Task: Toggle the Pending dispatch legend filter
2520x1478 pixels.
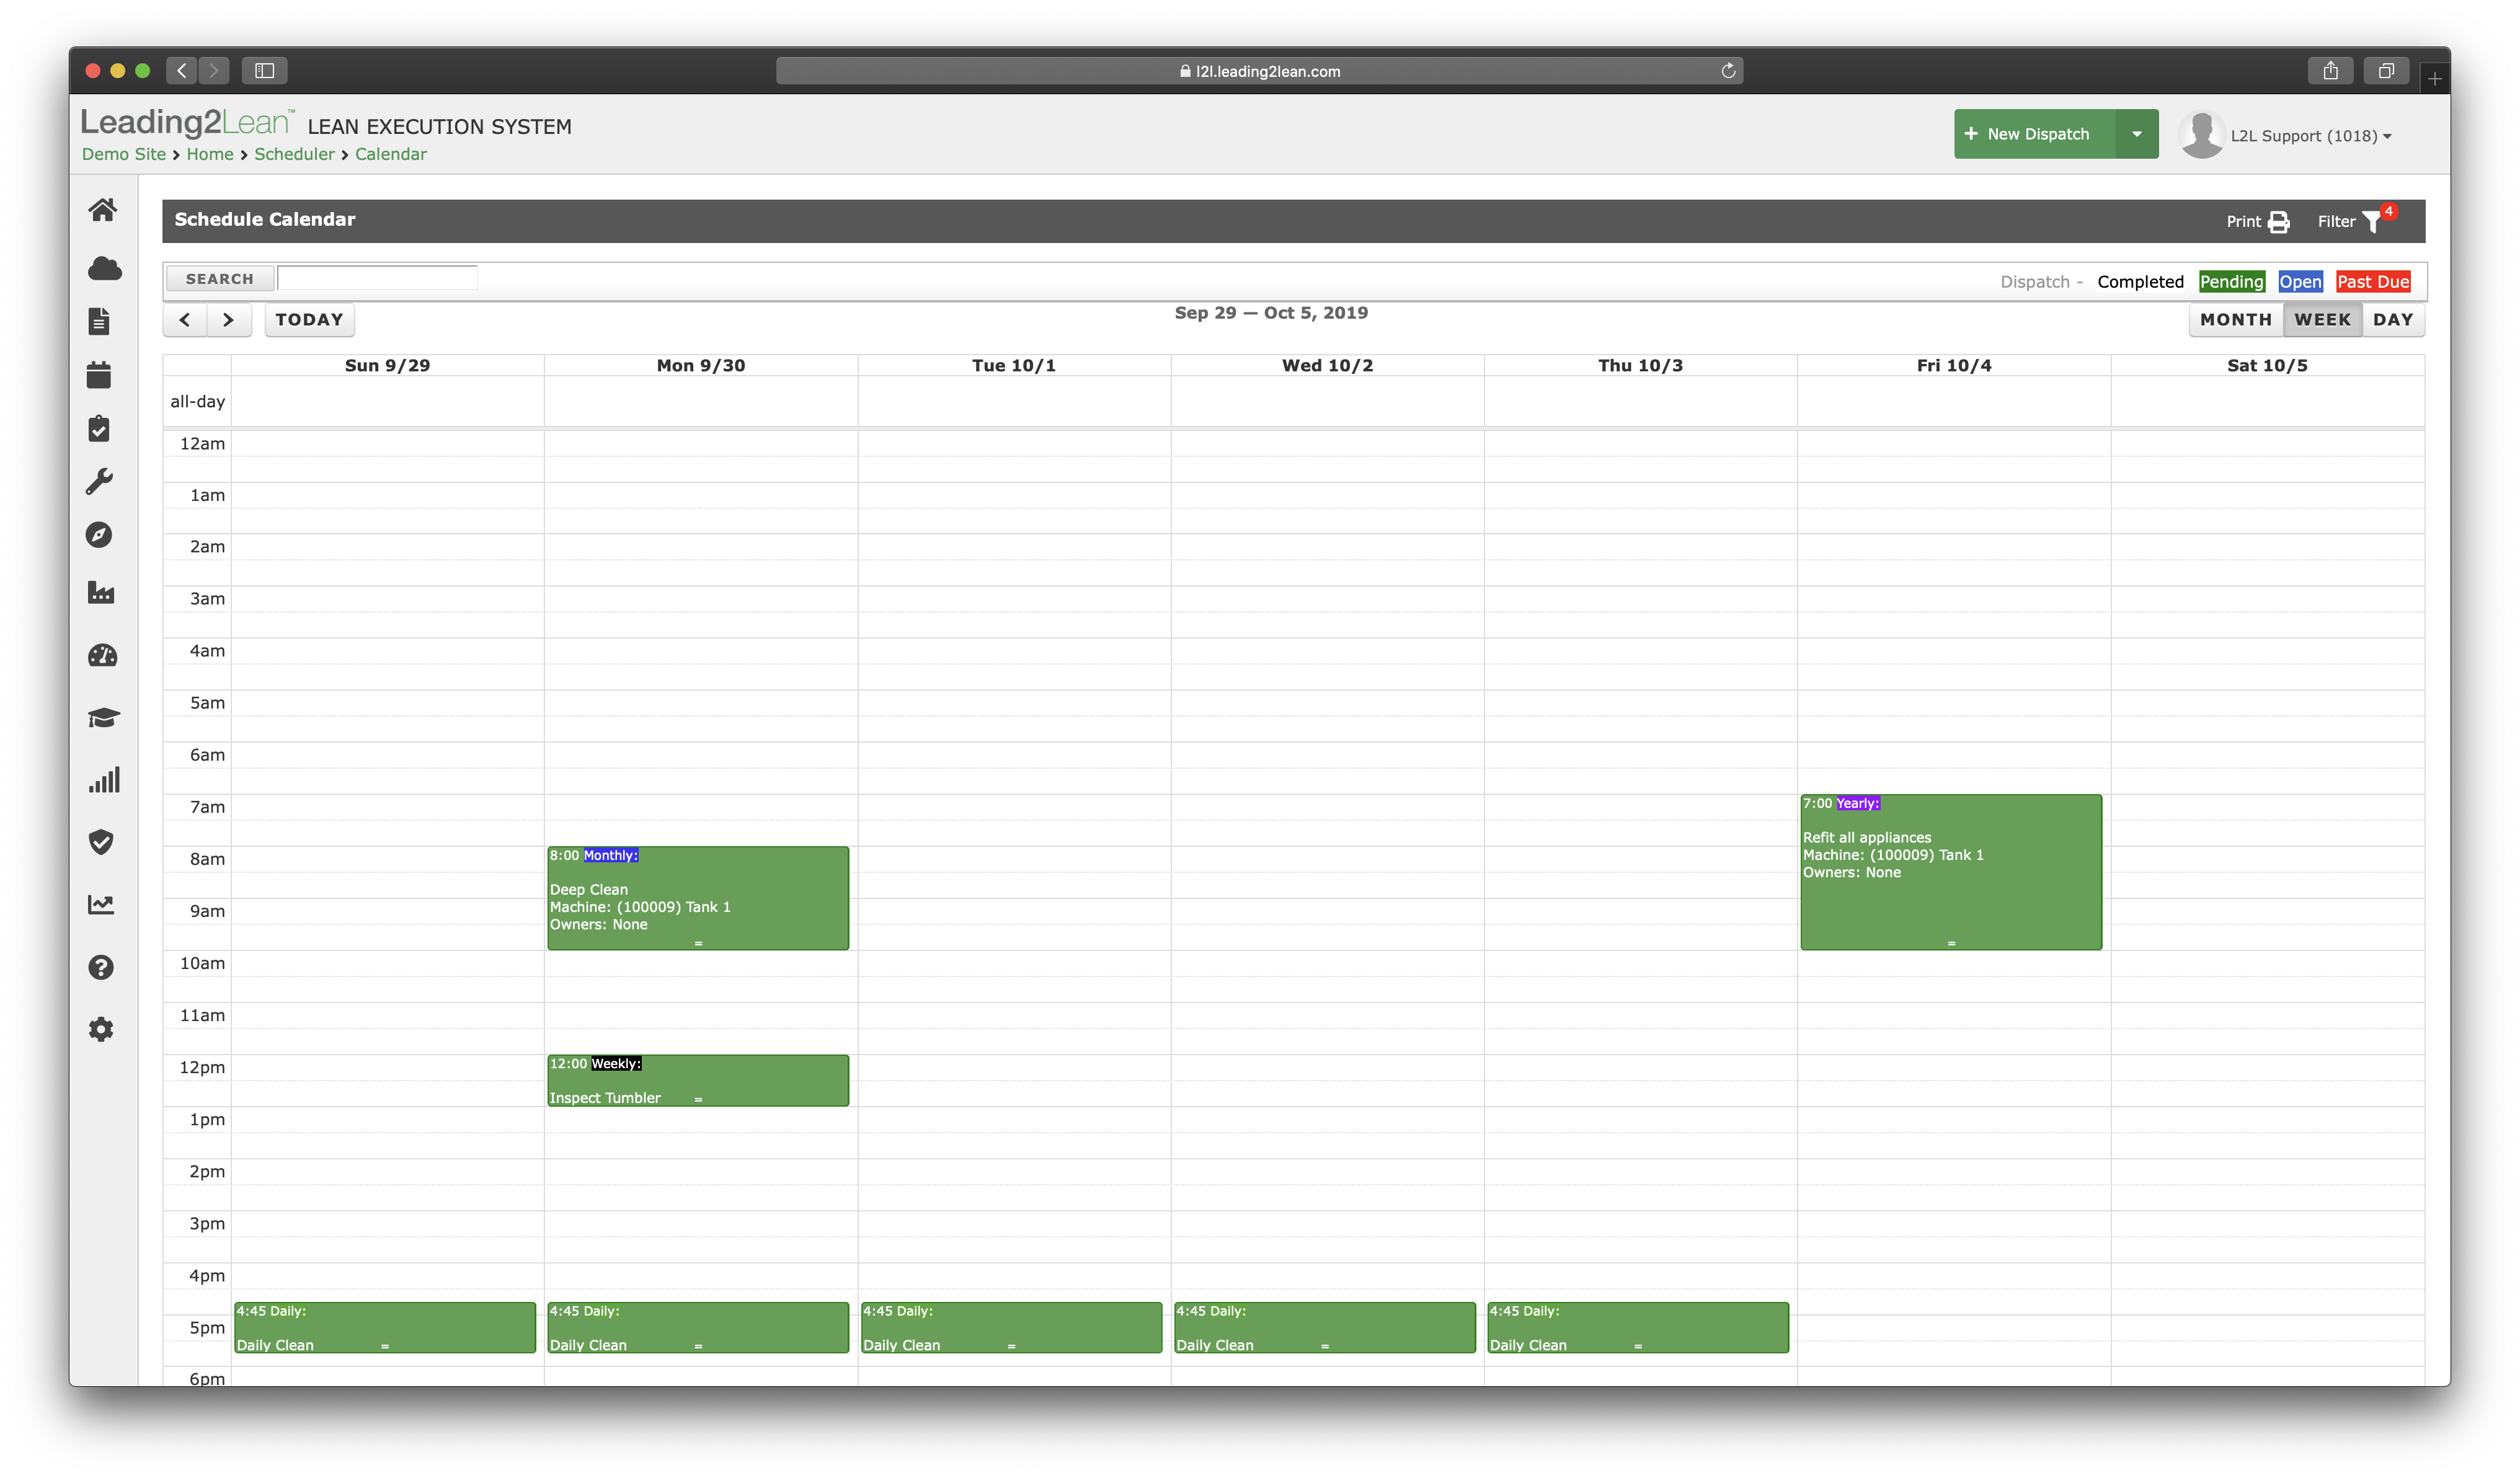Action: tap(2231, 282)
